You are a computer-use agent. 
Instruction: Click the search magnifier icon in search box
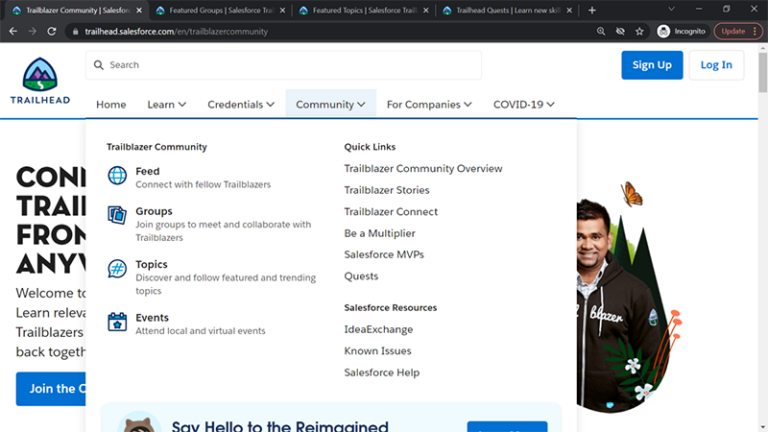(x=98, y=65)
